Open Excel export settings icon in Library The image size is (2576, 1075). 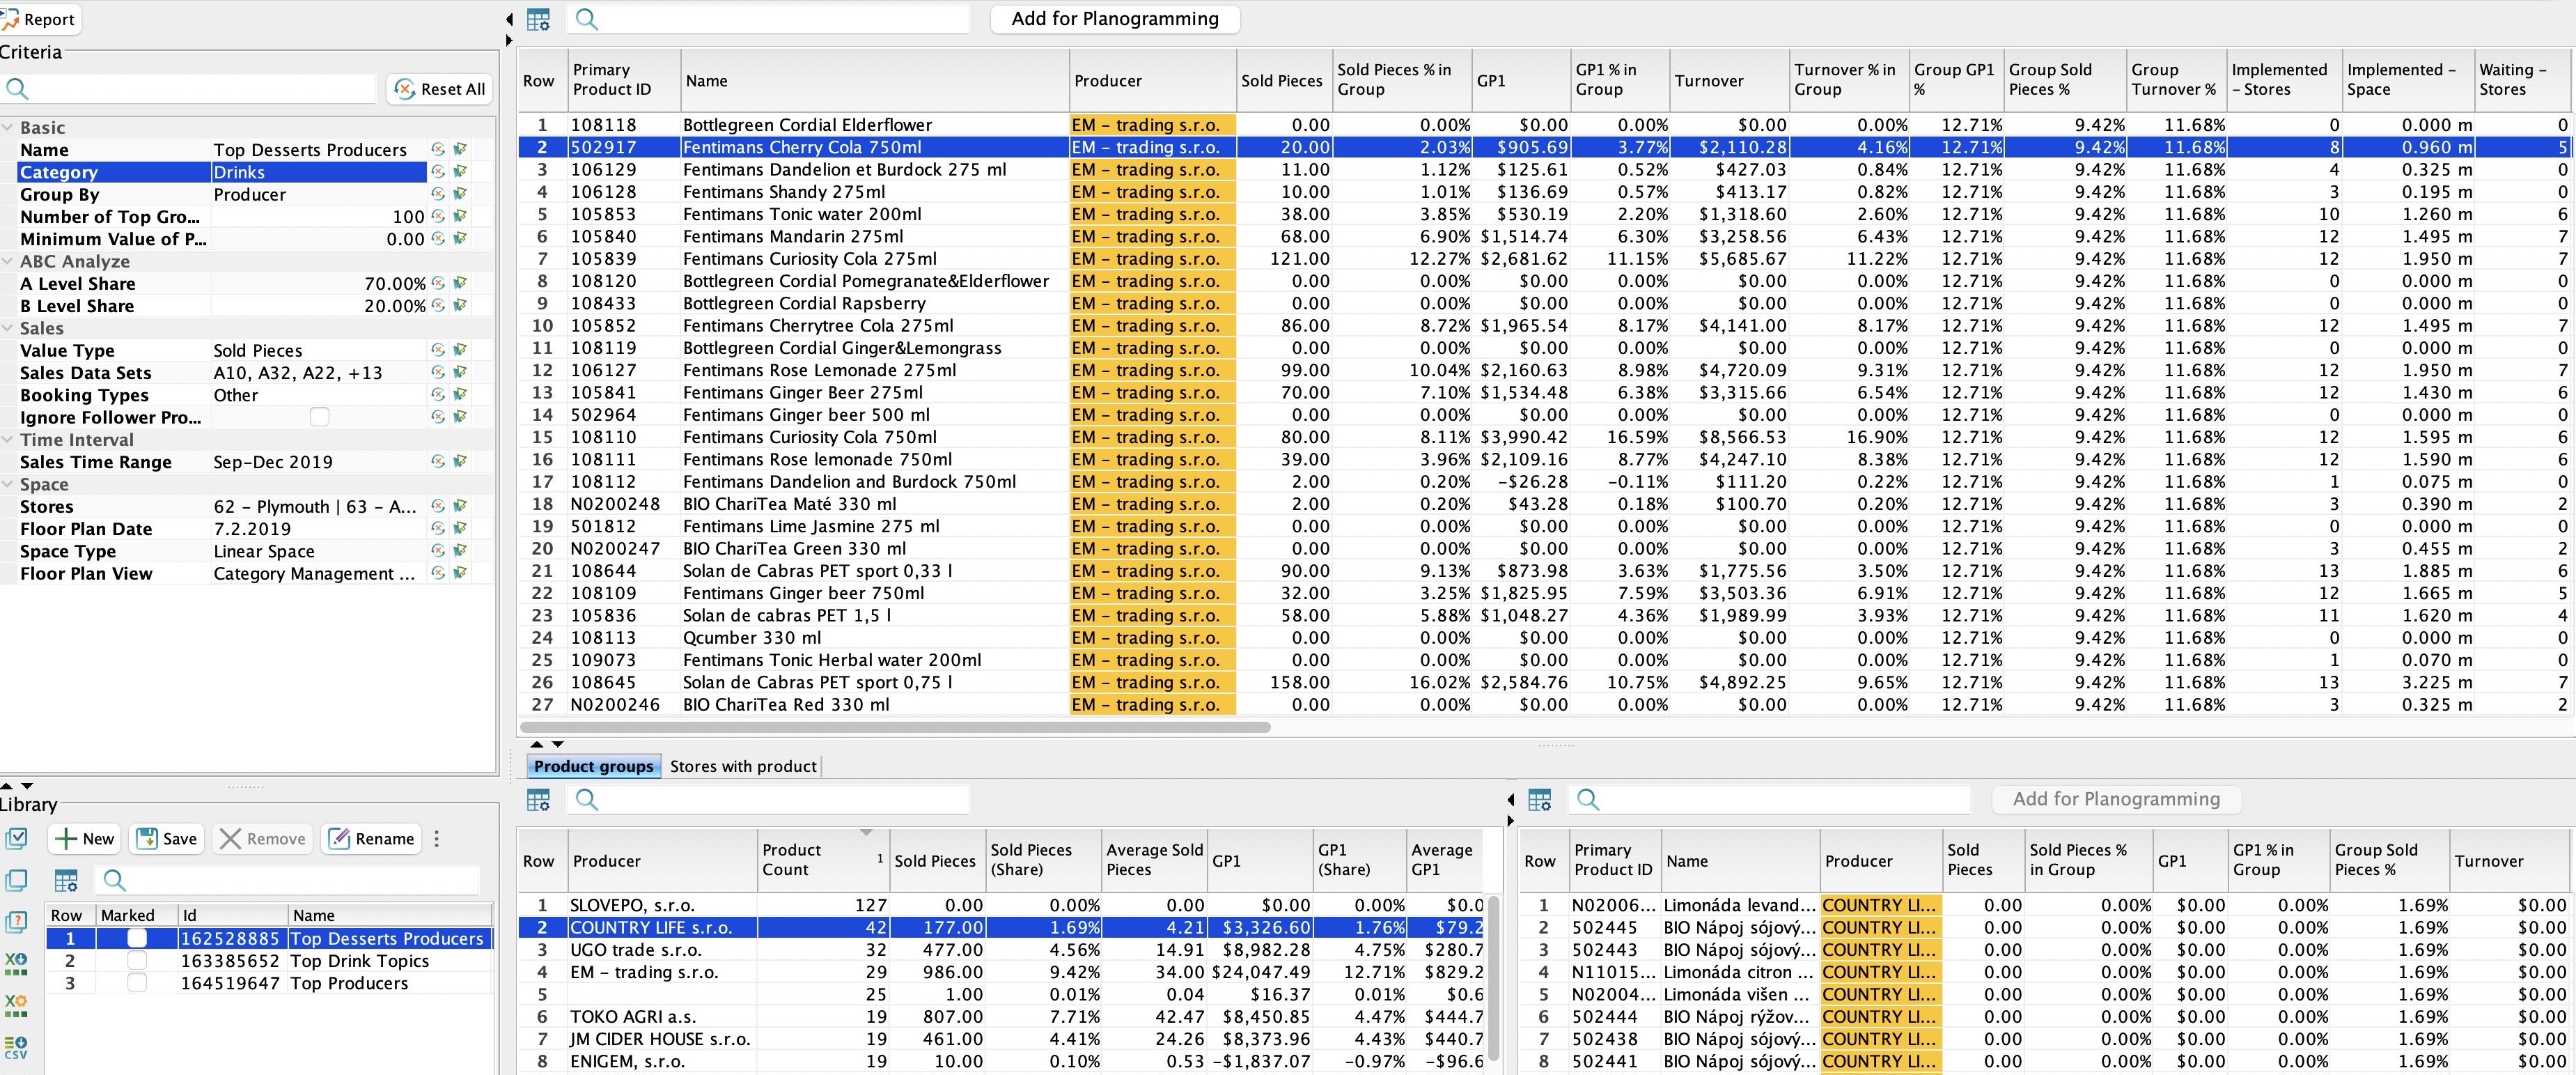coord(16,1005)
